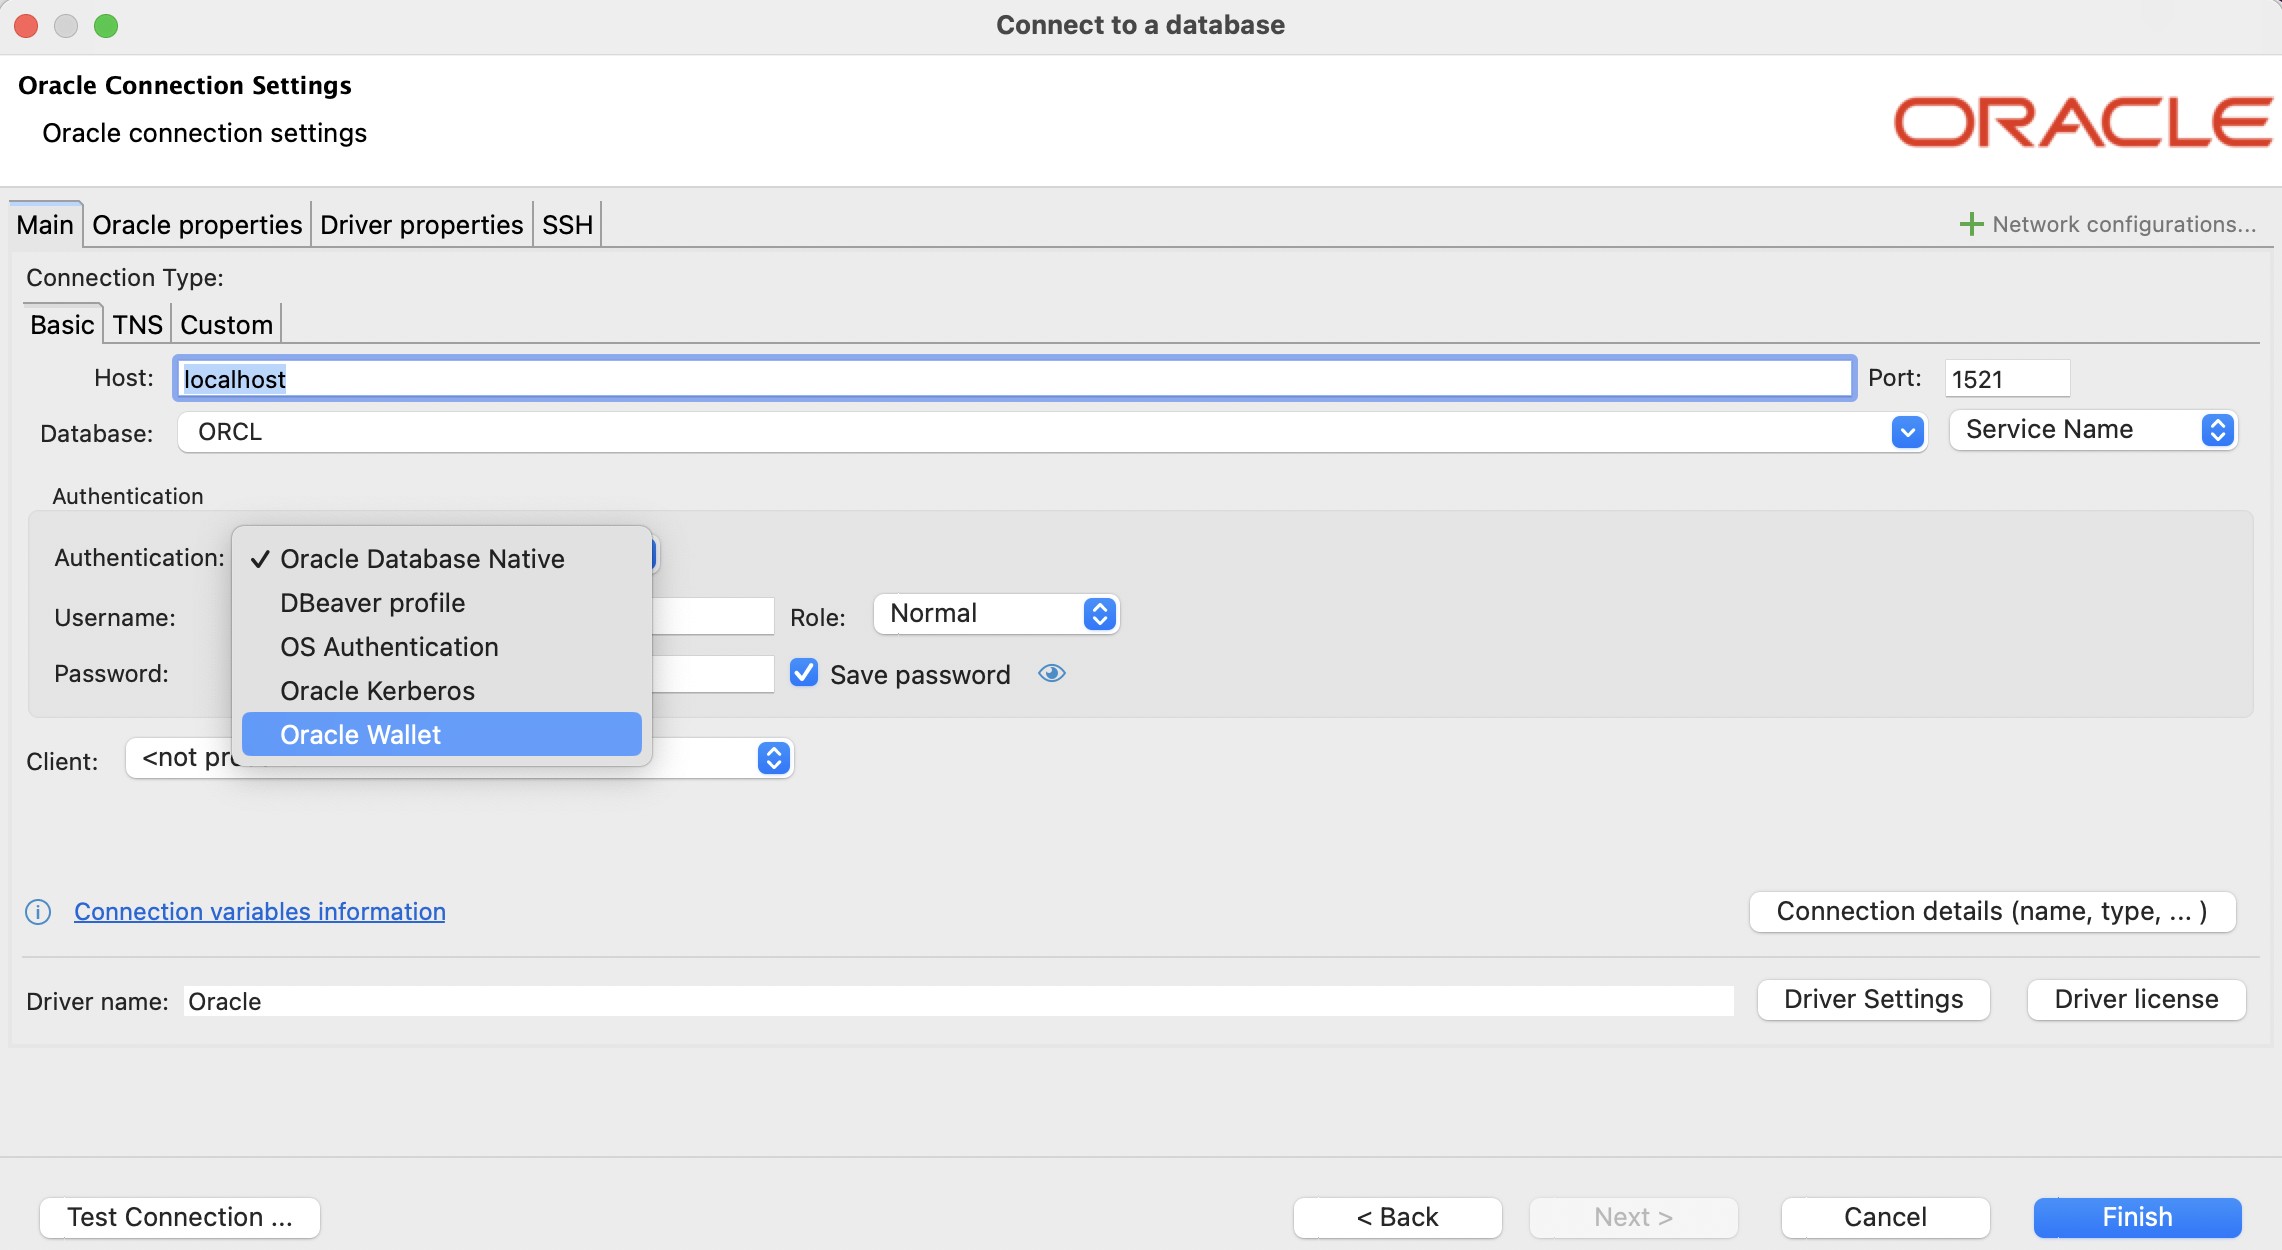This screenshot has width=2282, height=1250.
Task: Open the Service Name dropdown
Action: 2092,430
